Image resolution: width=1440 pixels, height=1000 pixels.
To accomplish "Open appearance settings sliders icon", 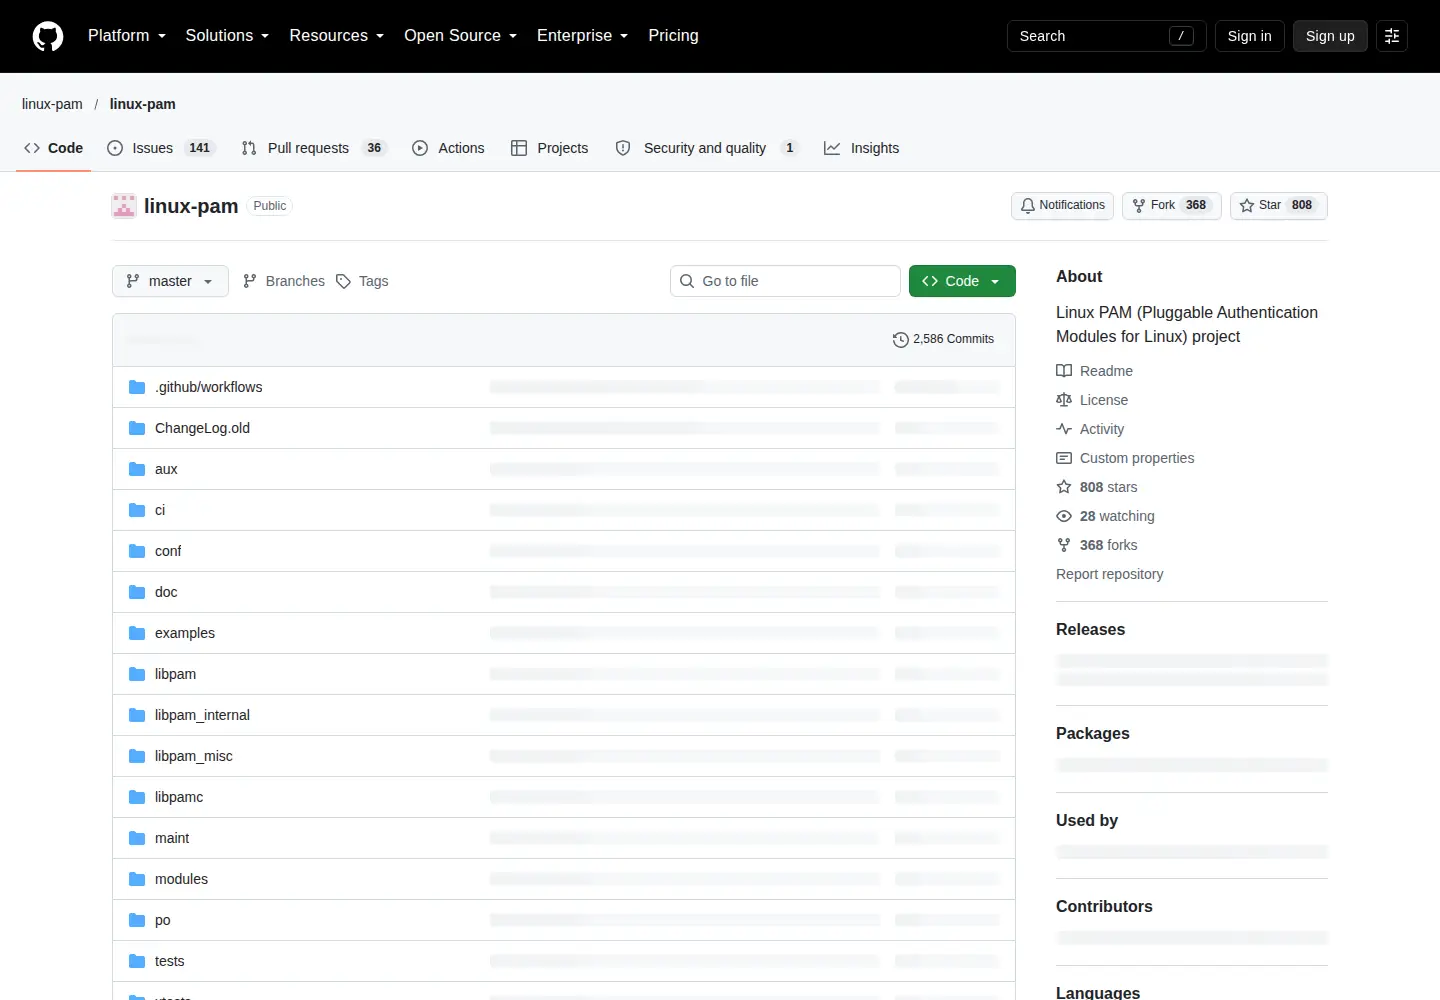I will [x=1392, y=36].
